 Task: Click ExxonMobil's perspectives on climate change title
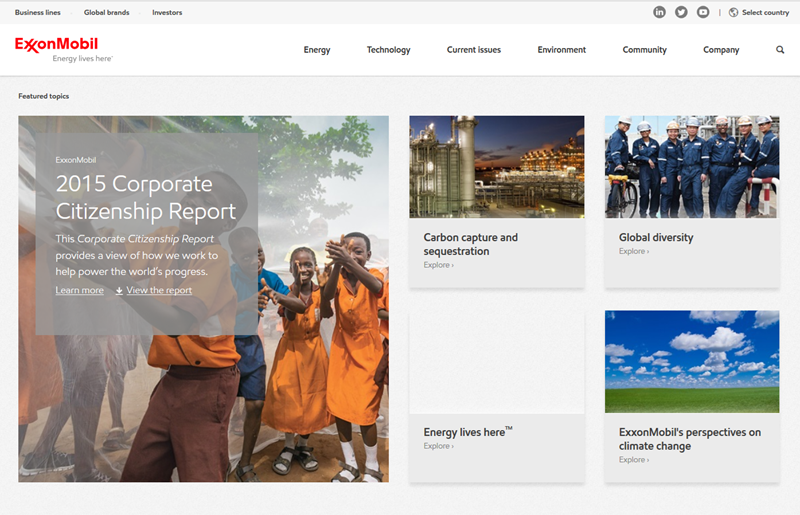coord(690,439)
